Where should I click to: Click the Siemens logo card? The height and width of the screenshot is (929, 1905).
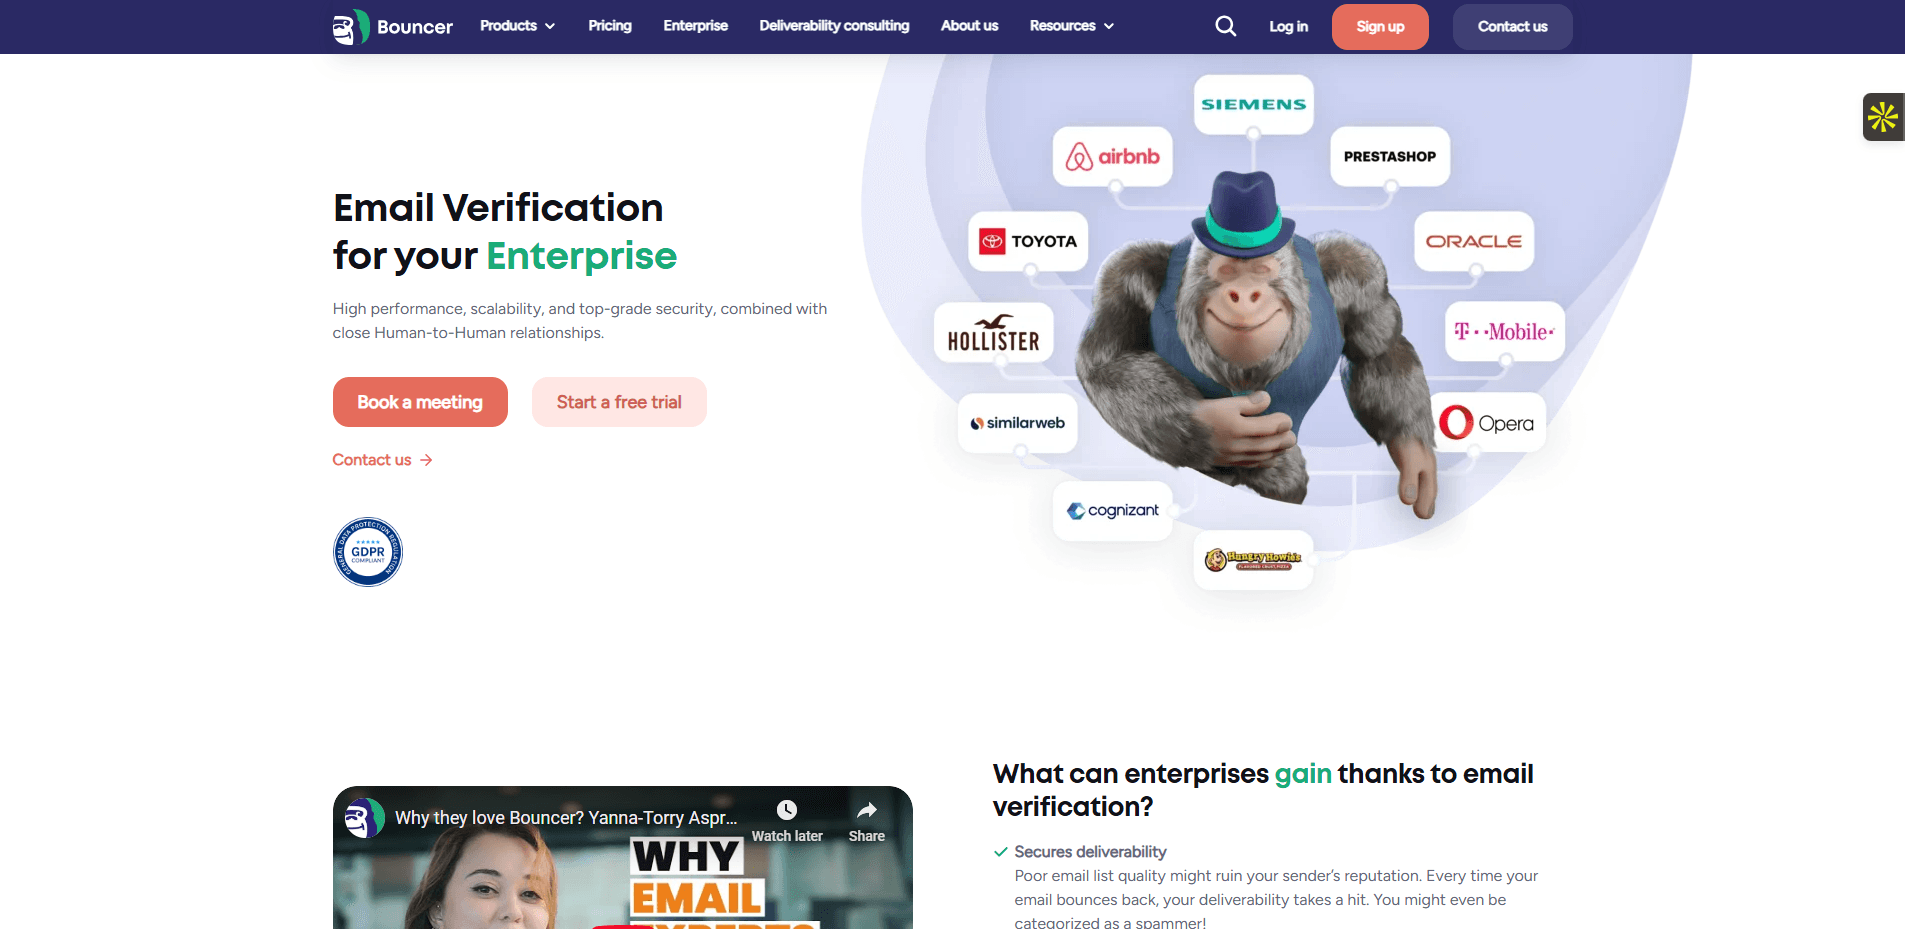(1254, 104)
